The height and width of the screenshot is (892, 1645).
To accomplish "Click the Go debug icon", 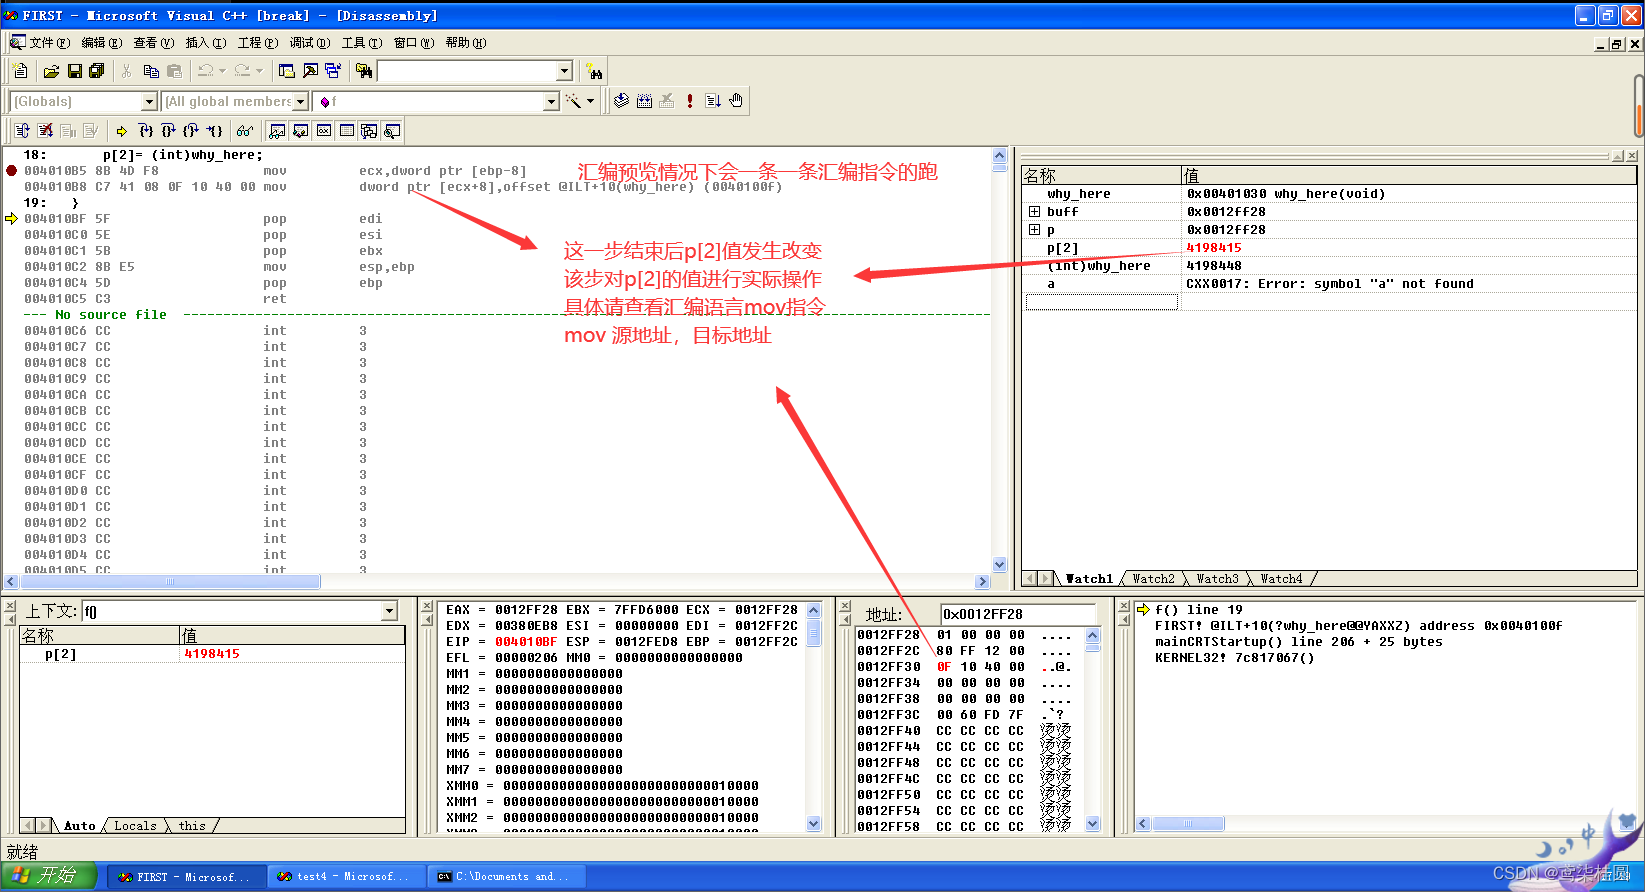I will pos(713,101).
